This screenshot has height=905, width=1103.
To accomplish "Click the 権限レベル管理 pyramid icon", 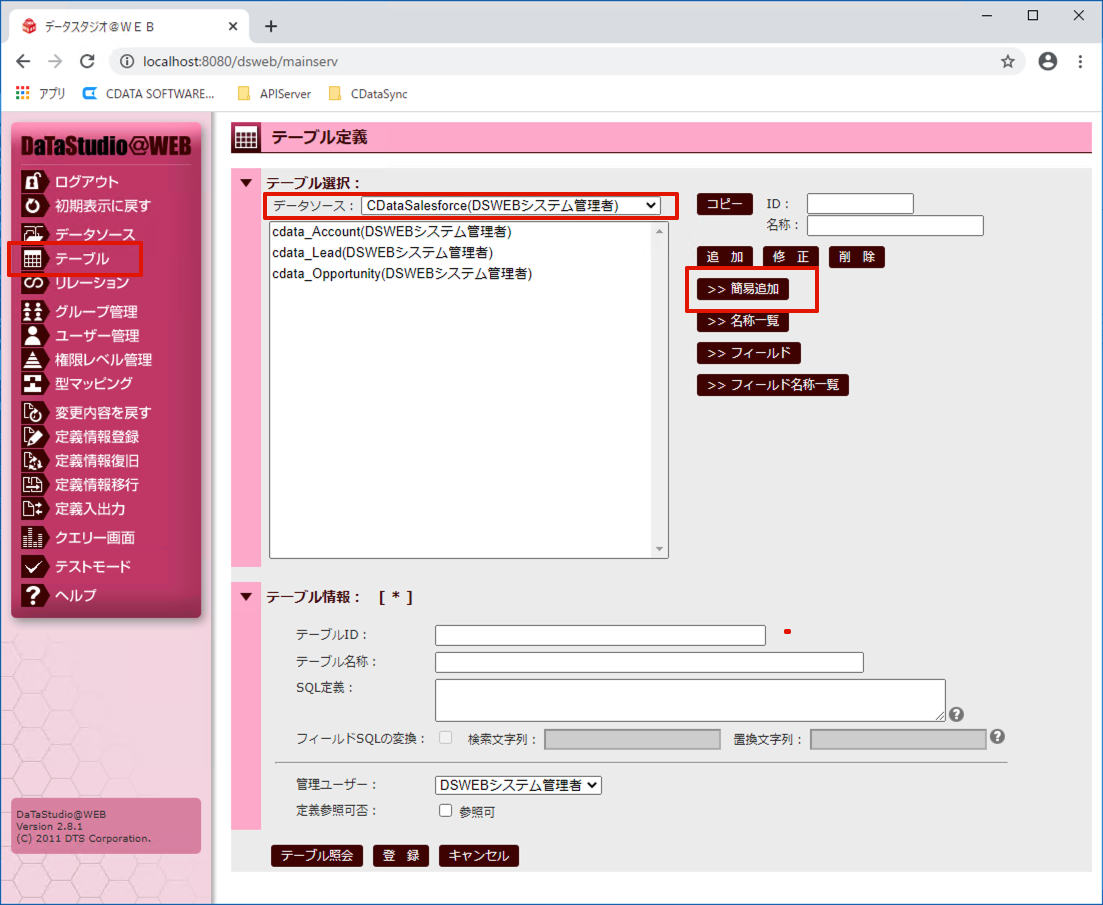I will coord(32,359).
